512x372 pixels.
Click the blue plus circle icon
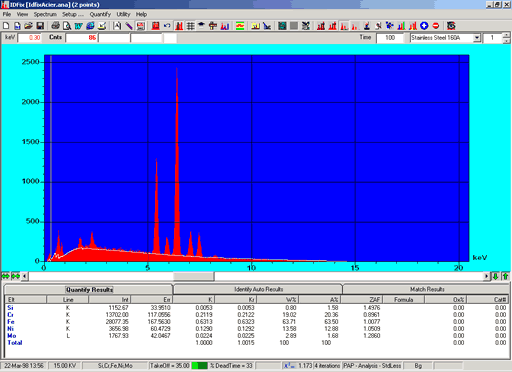pos(424,26)
